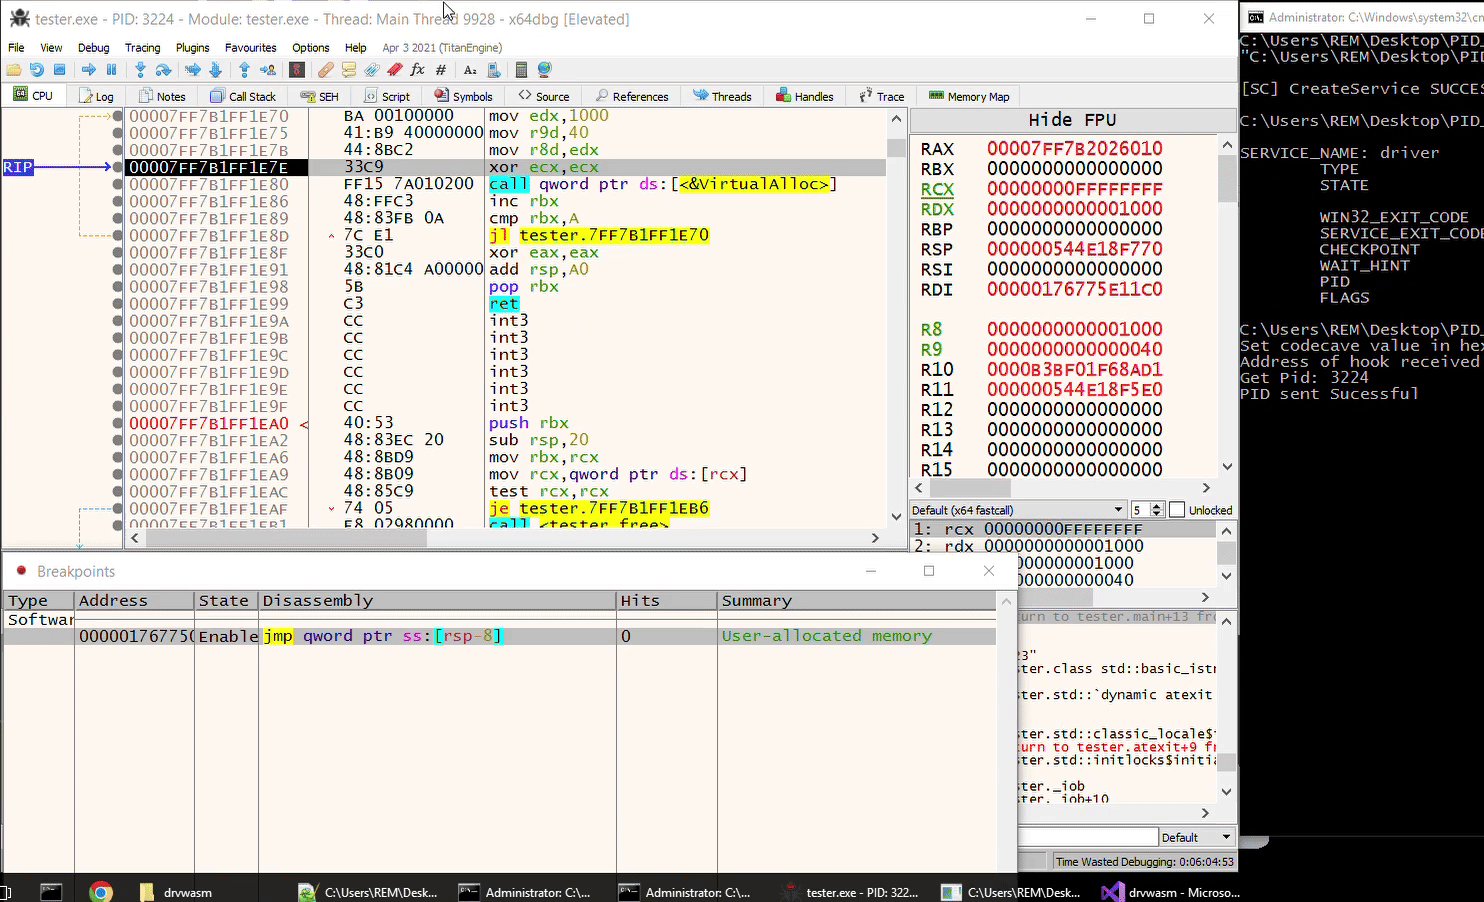Open the calculator icon in toolbar
This screenshot has height=902, width=1484.
pos(520,70)
